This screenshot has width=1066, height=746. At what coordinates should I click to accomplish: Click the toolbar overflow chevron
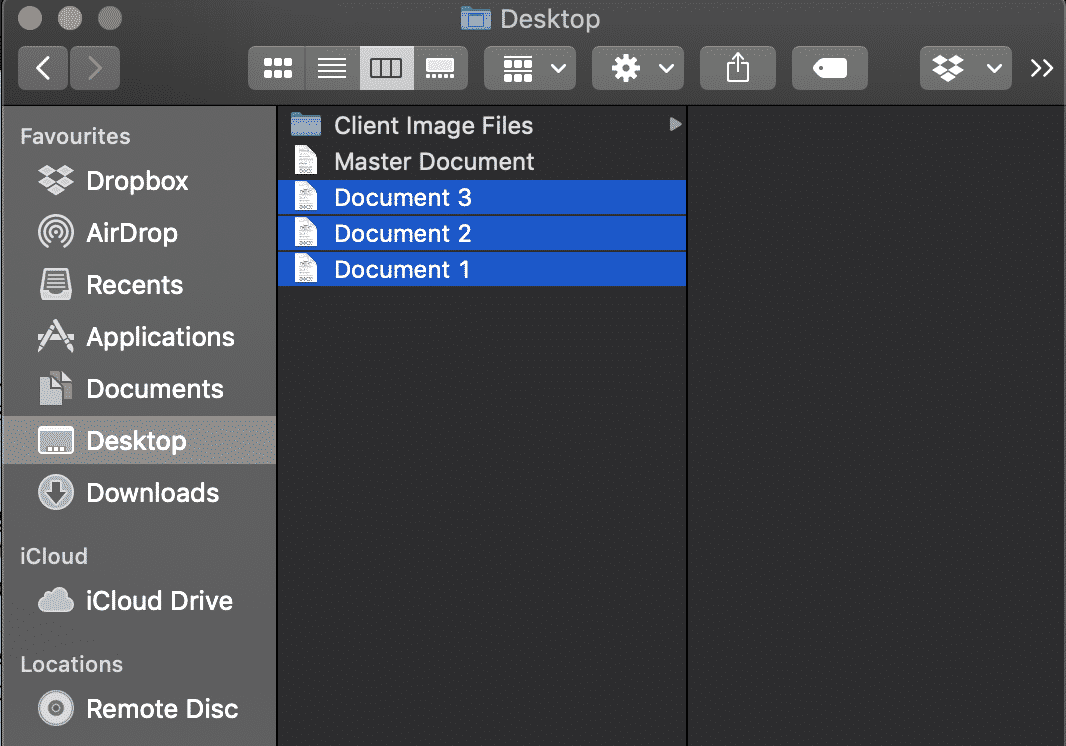pos(1042,67)
